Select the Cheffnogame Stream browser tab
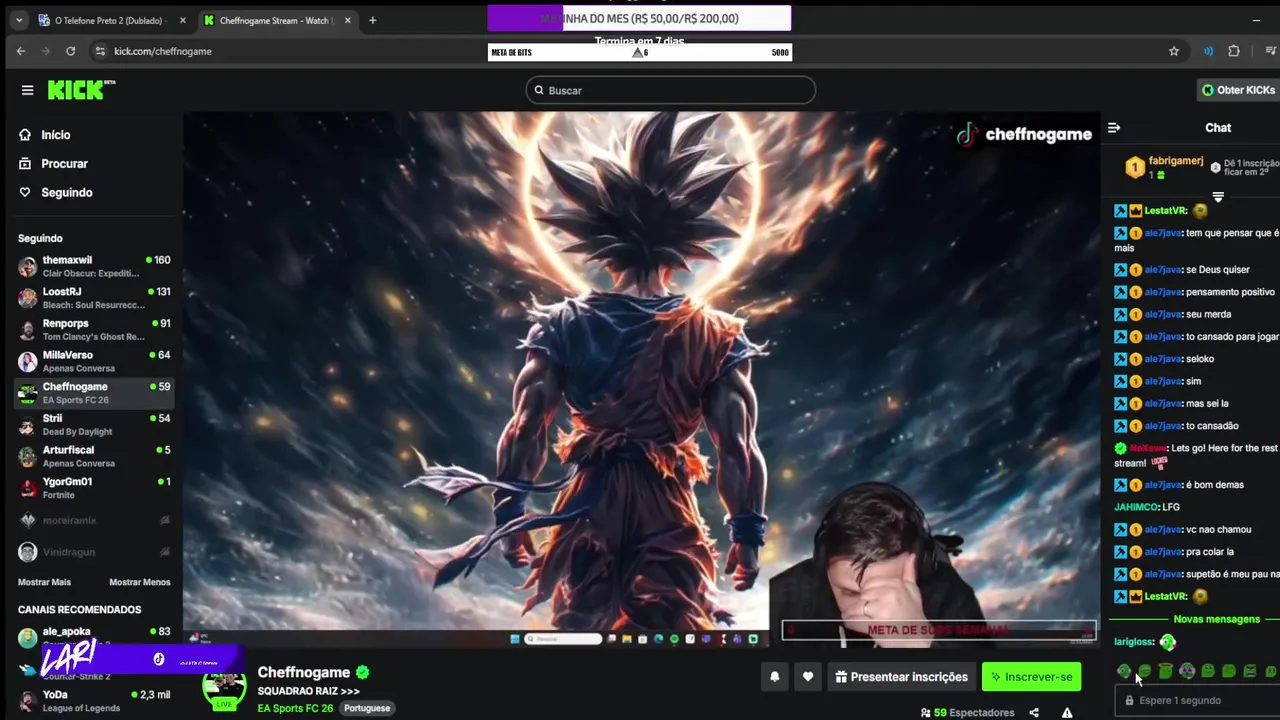Viewport: 1280px width, 720px height. 276,20
